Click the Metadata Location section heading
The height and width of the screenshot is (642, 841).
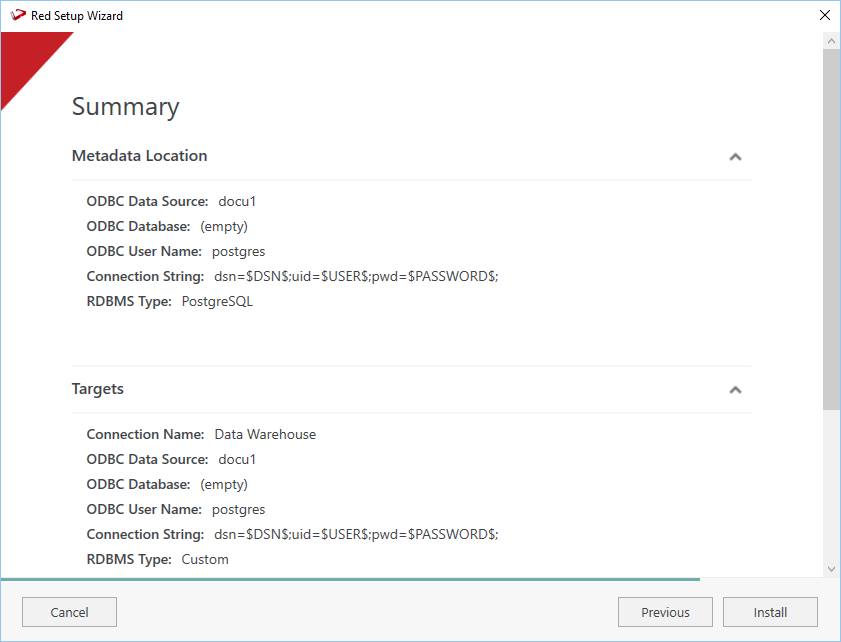[x=140, y=156]
